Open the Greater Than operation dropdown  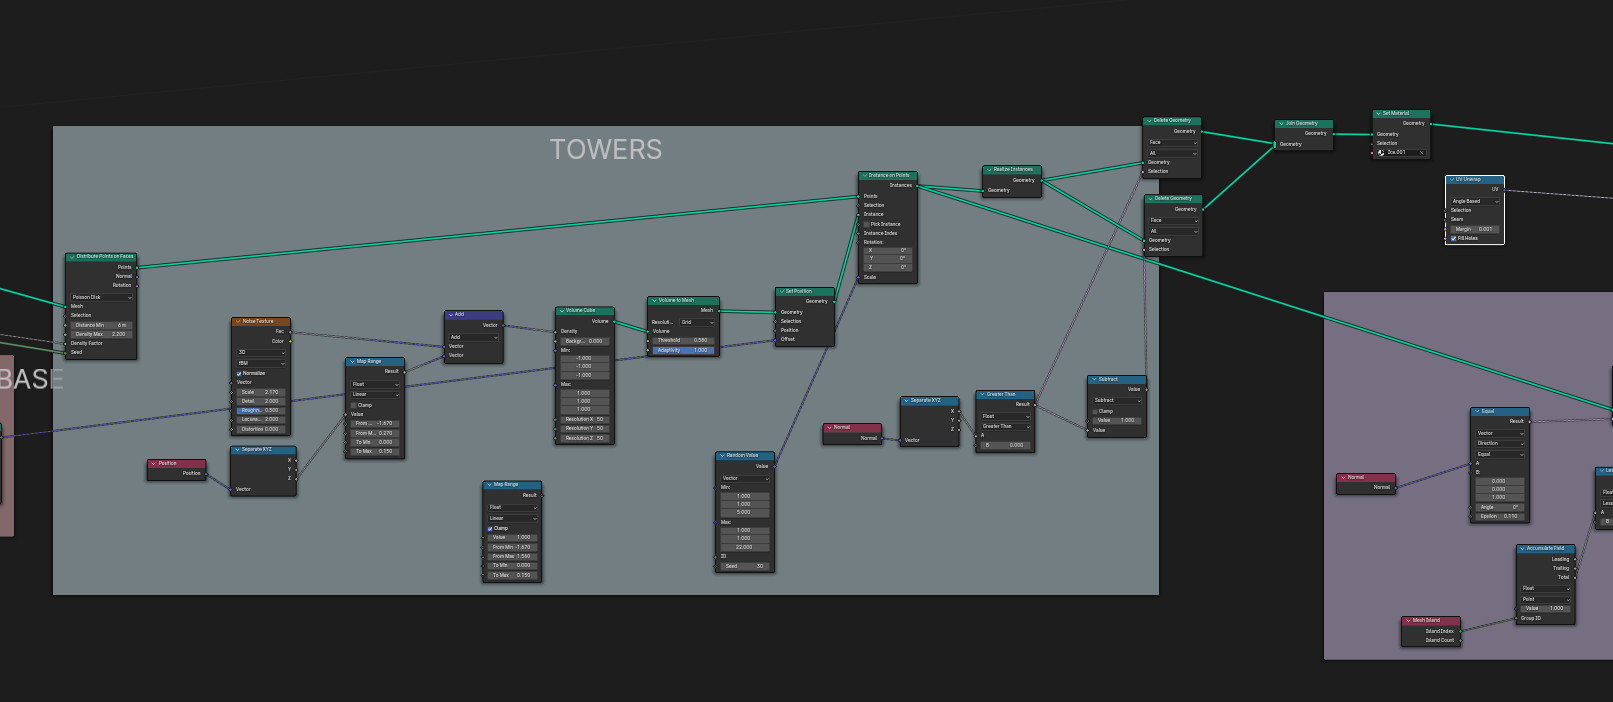pos(1005,426)
